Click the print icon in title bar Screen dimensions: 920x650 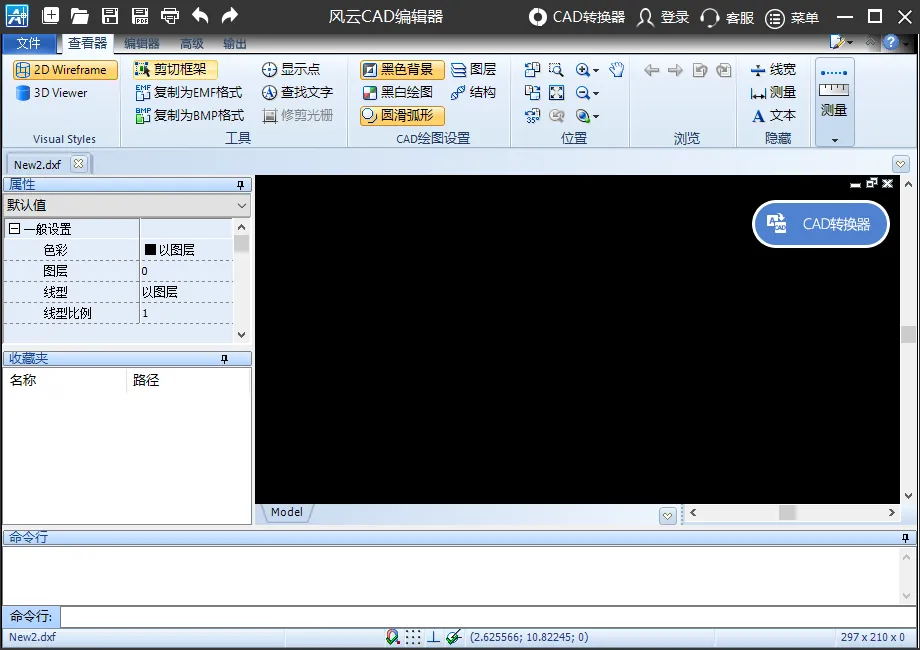[170, 16]
